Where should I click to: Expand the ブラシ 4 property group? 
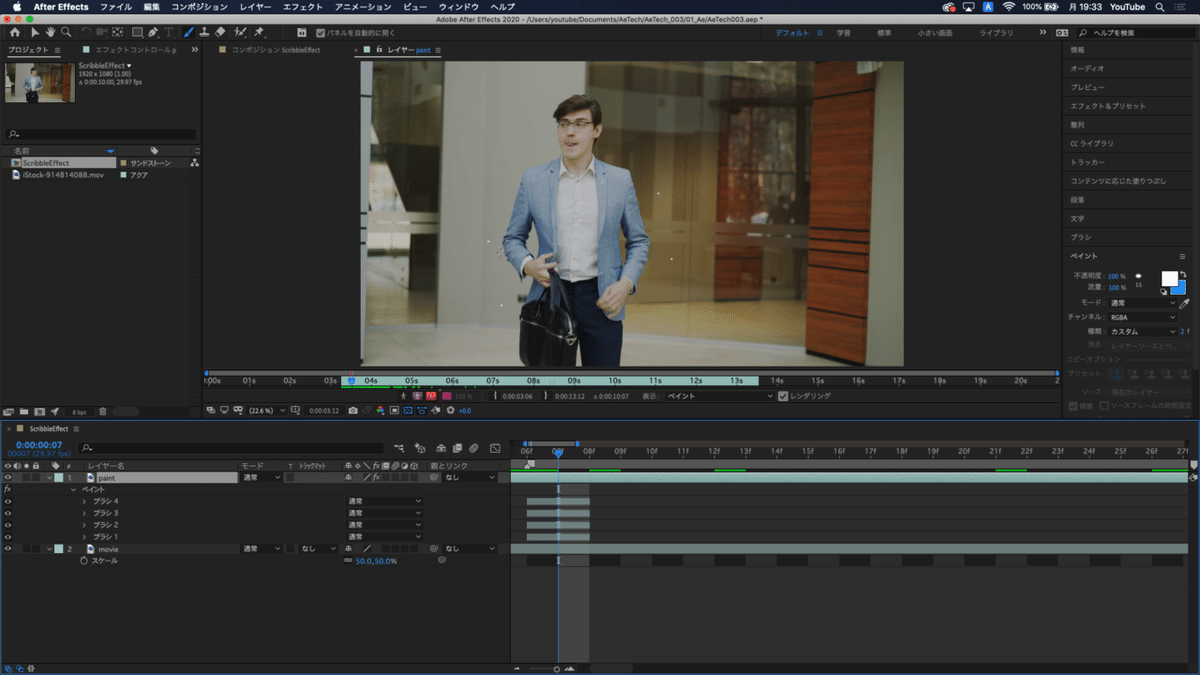tap(84, 501)
